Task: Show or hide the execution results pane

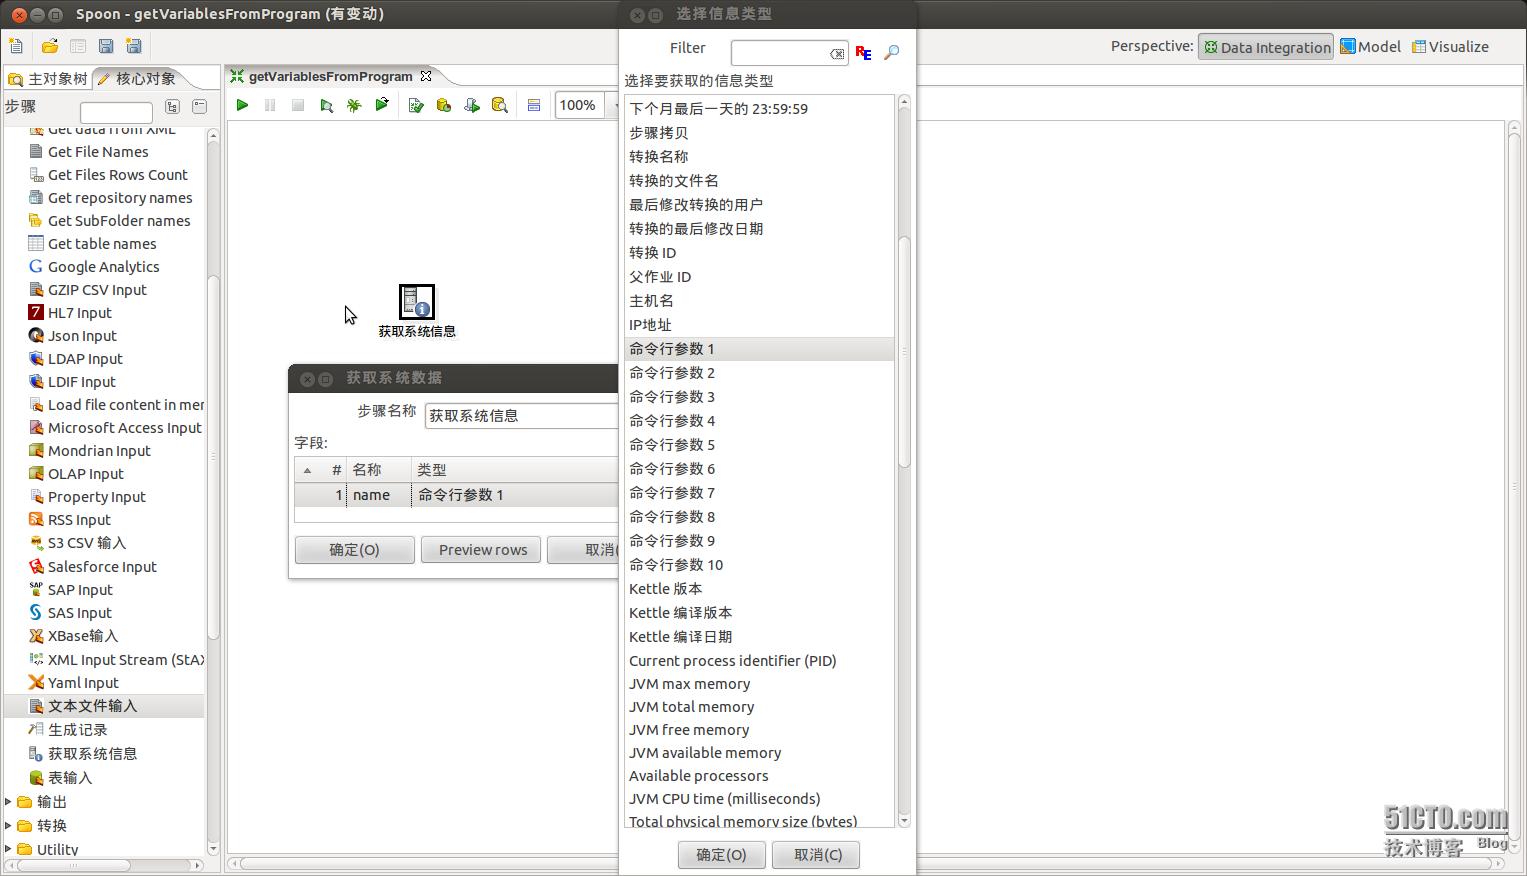Action: [534, 105]
